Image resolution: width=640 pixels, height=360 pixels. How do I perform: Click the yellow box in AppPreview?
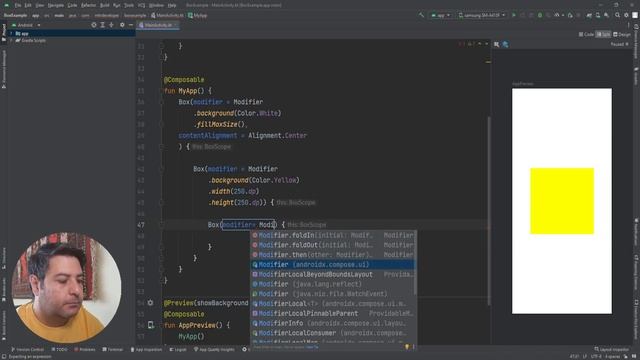point(562,201)
